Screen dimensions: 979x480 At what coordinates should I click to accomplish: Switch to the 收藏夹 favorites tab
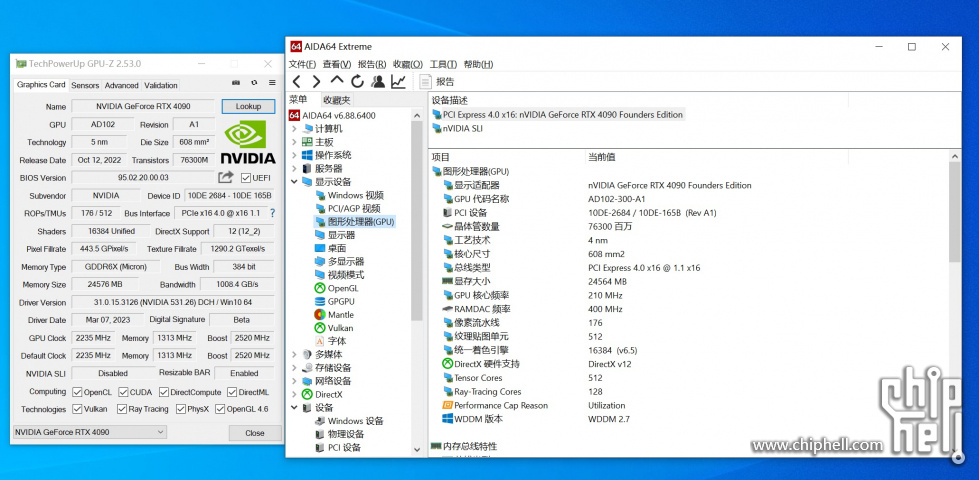(337, 100)
